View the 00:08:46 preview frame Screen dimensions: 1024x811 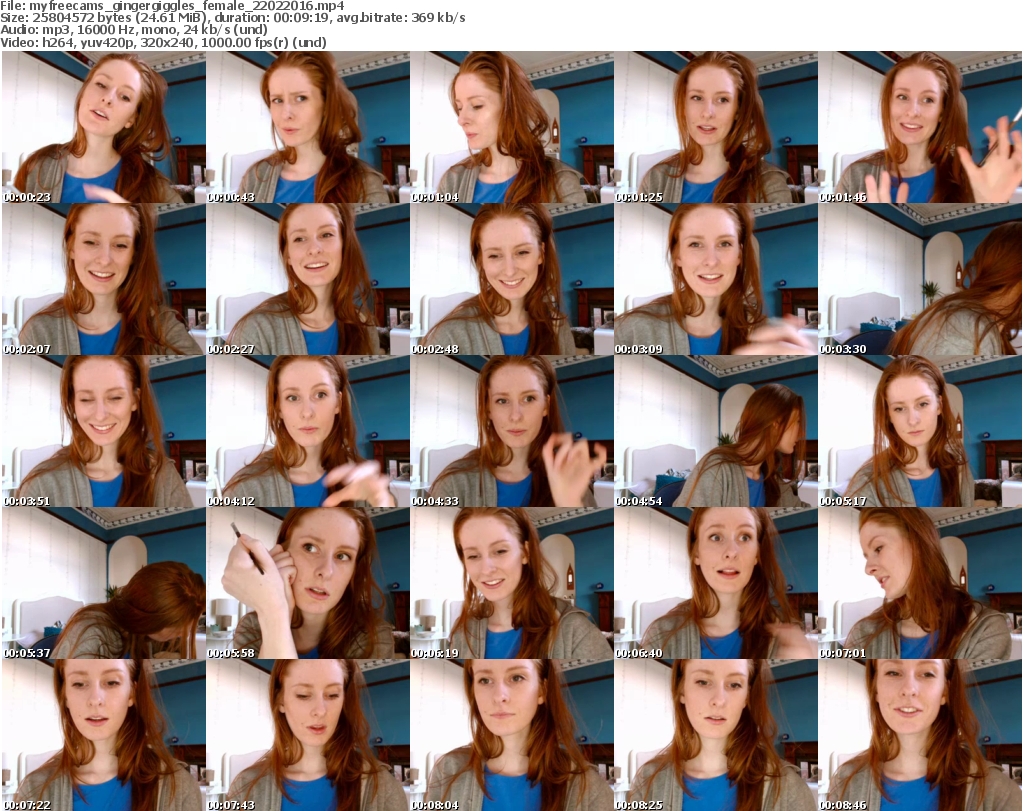(x=920, y=735)
